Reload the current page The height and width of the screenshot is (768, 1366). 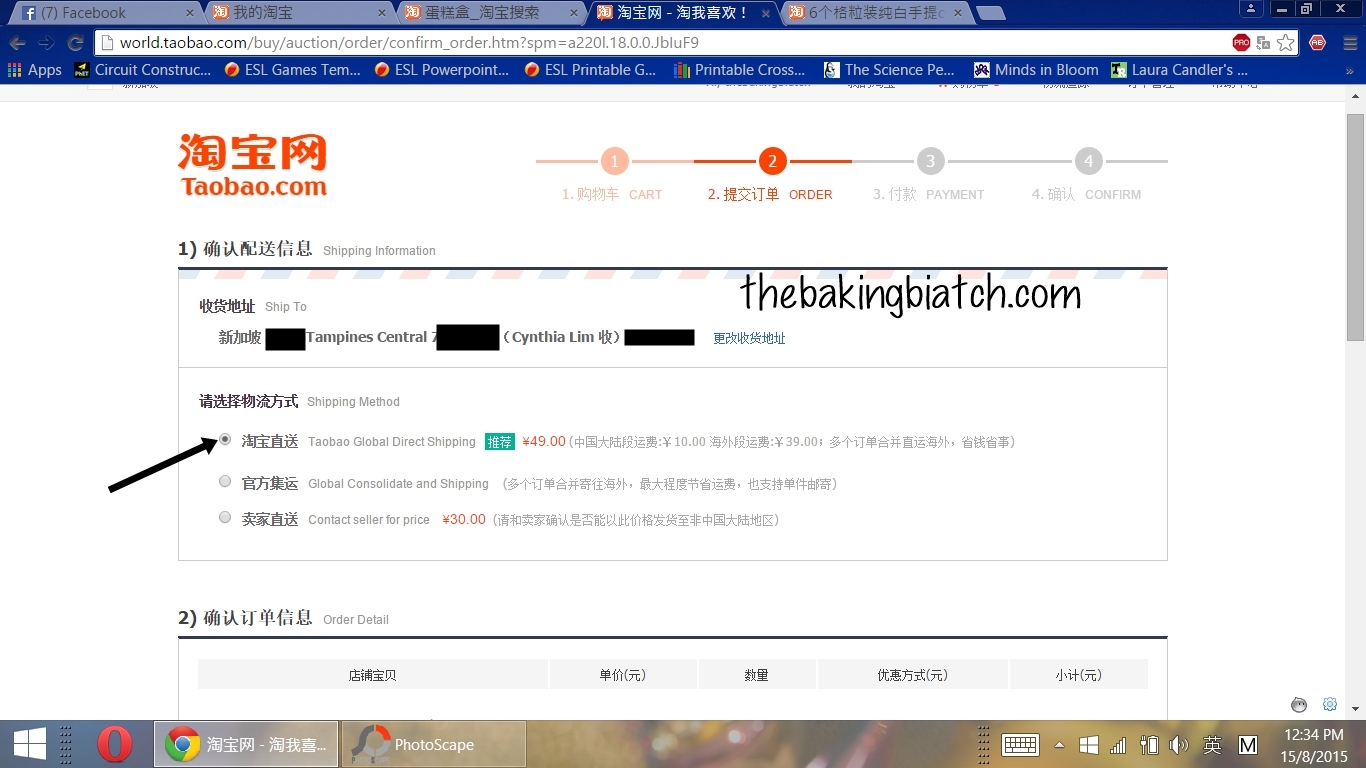click(75, 43)
